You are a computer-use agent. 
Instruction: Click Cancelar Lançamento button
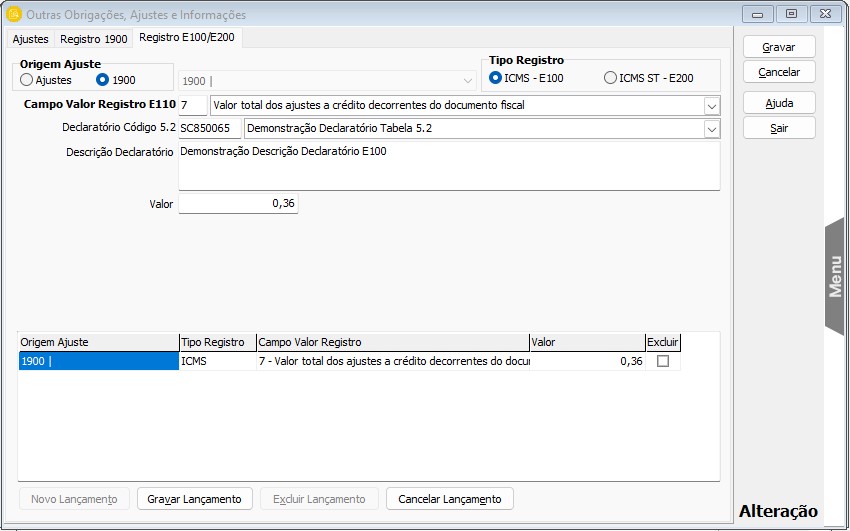coord(449,499)
